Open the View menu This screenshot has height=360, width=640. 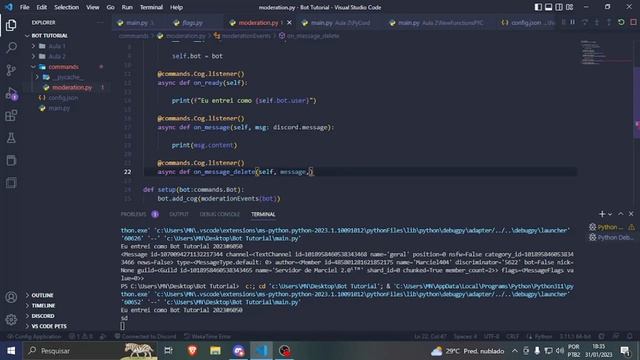click(x=93, y=7)
